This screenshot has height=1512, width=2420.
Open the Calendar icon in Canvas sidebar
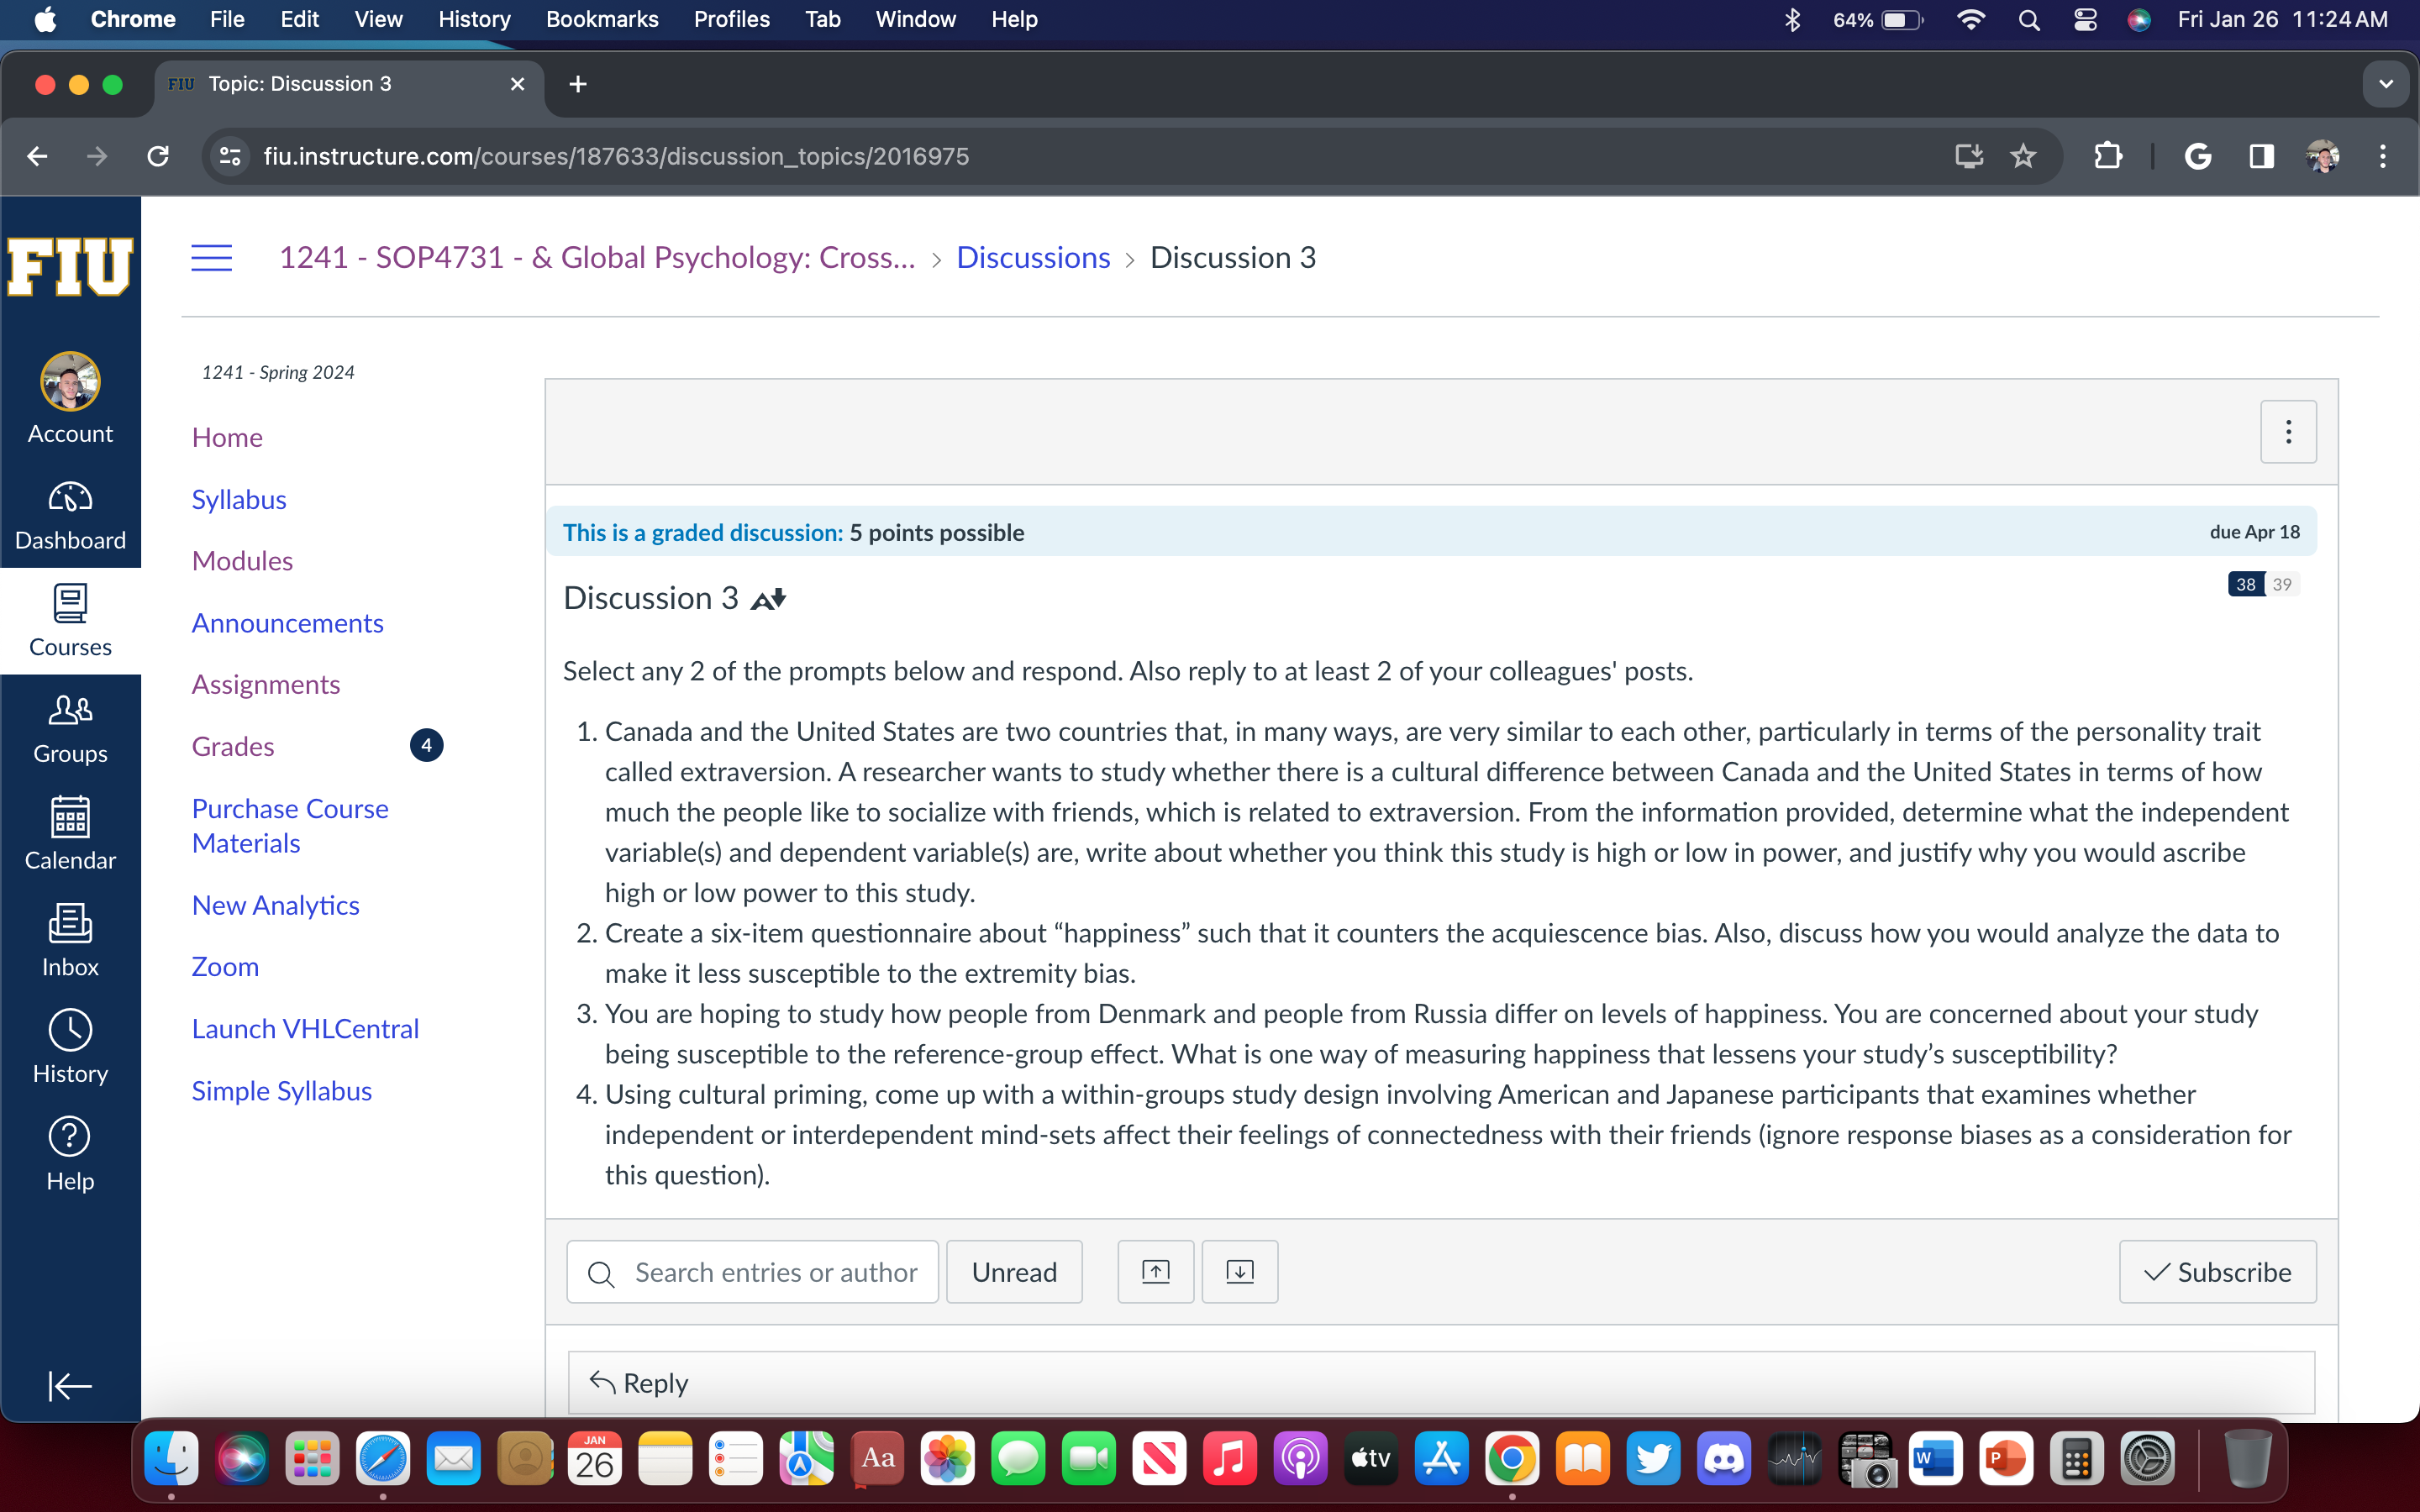pyautogui.click(x=70, y=832)
